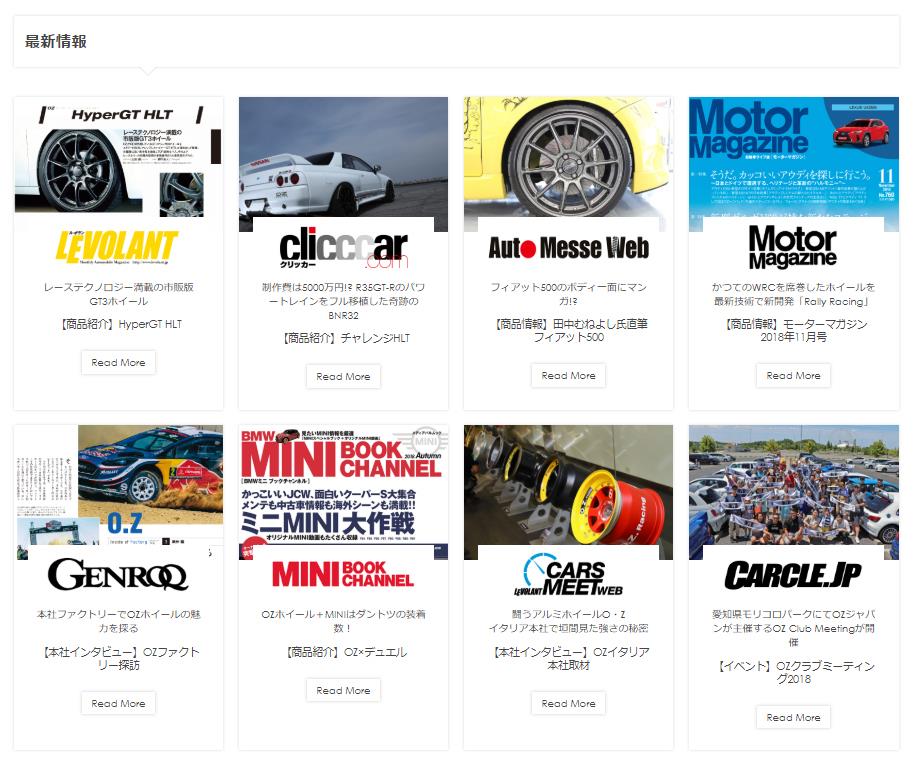Open the 【商品情報】田中むねよし氏直筆 フィアット500 title
Viewport: 913px width, 759px height.
pos(568,330)
